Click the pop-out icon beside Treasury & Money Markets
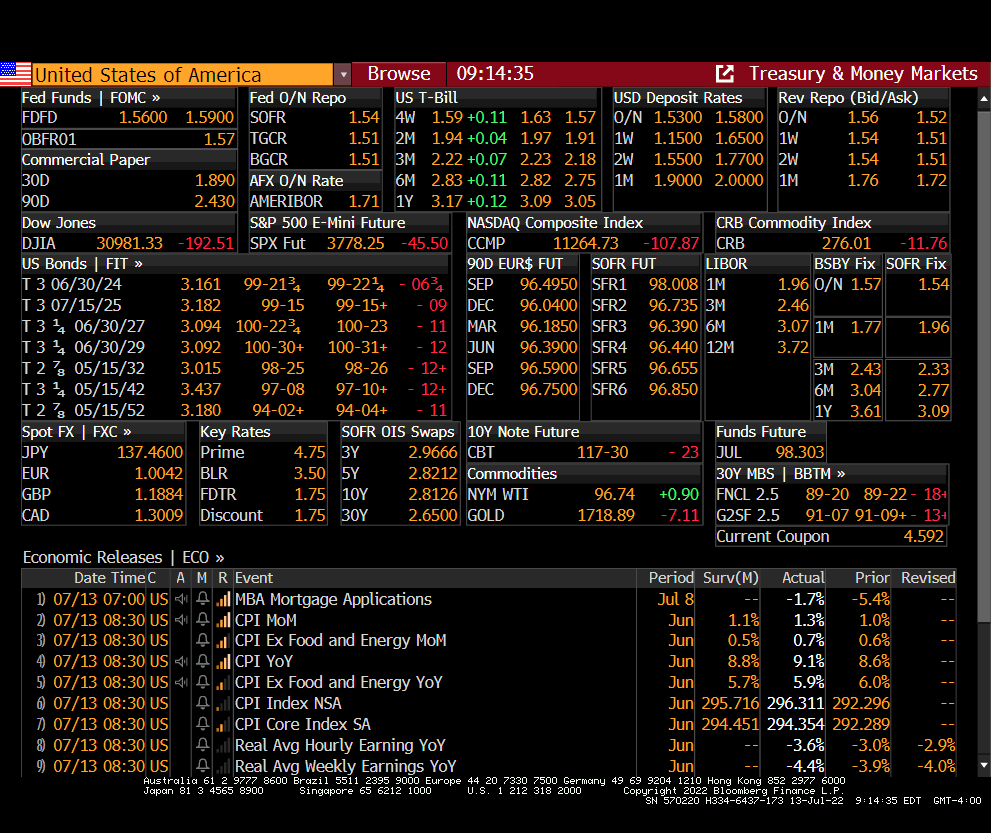This screenshot has height=833, width=991. pos(724,74)
